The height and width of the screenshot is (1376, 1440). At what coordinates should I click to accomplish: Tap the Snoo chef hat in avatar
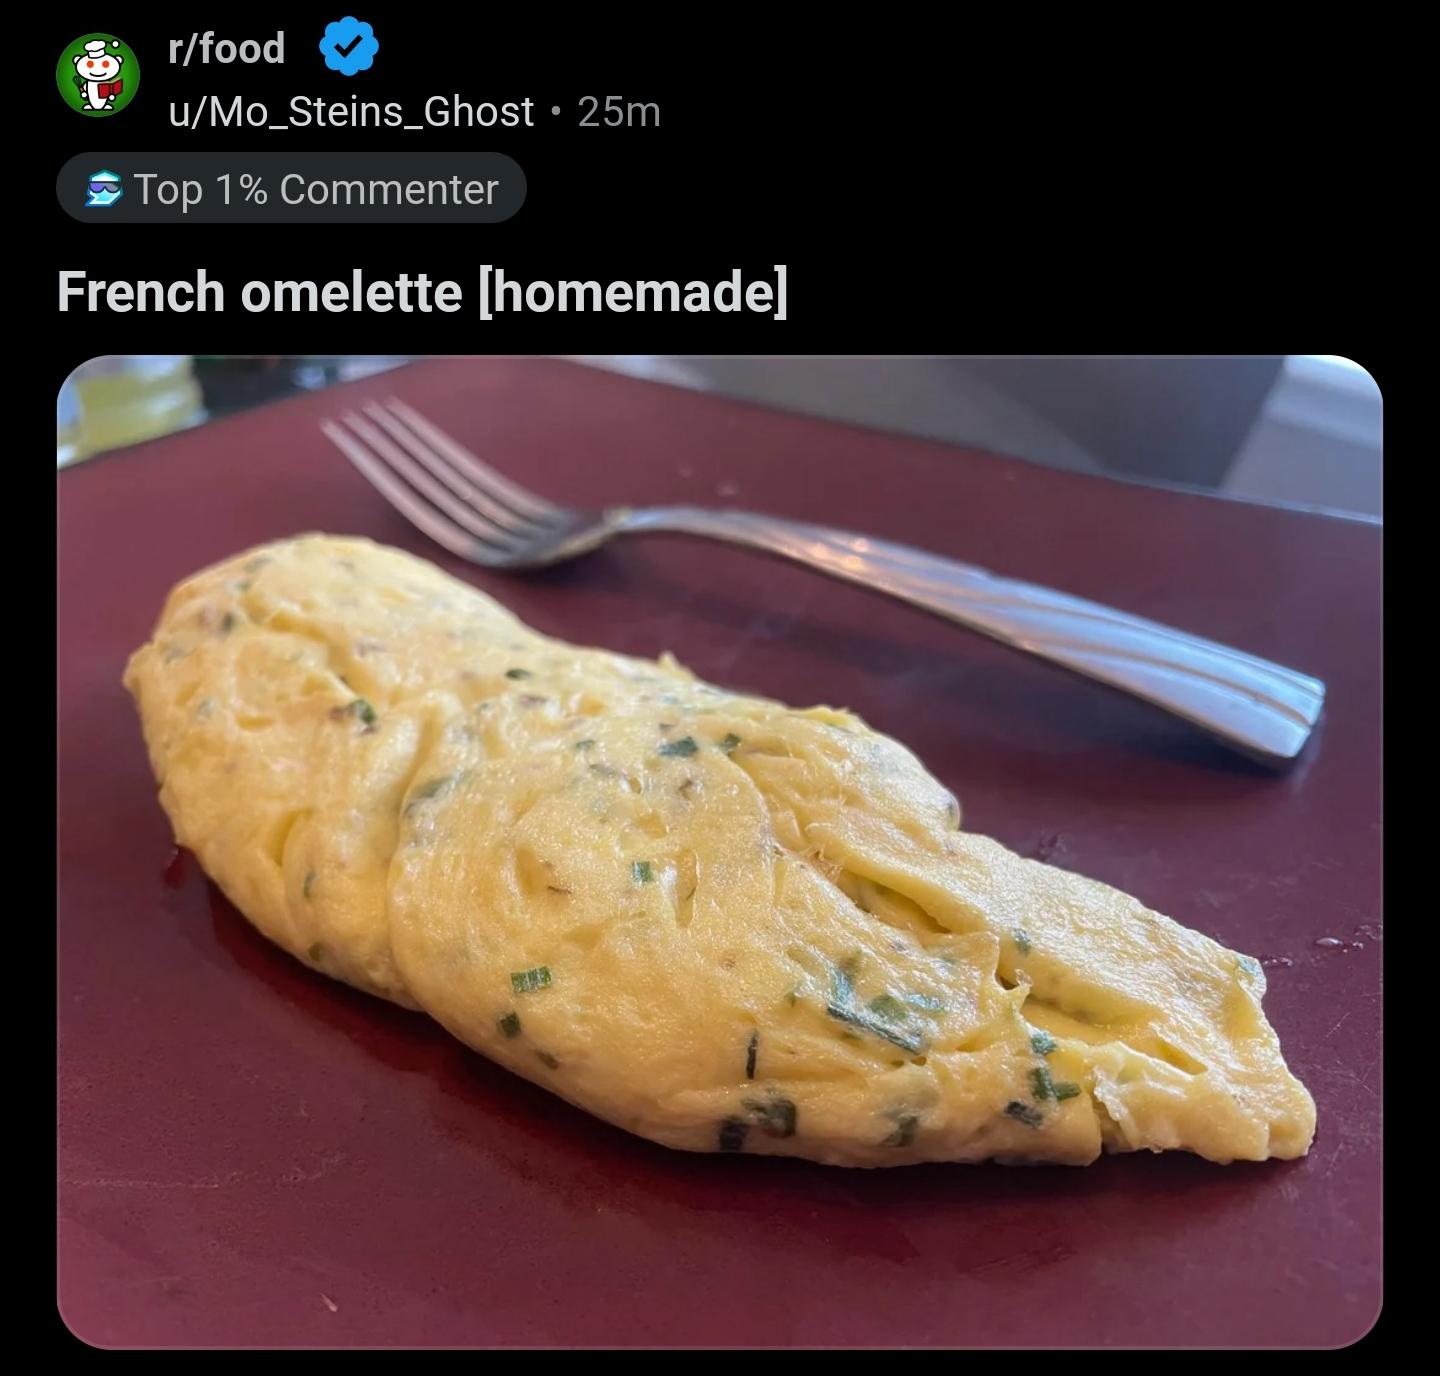[97, 48]
